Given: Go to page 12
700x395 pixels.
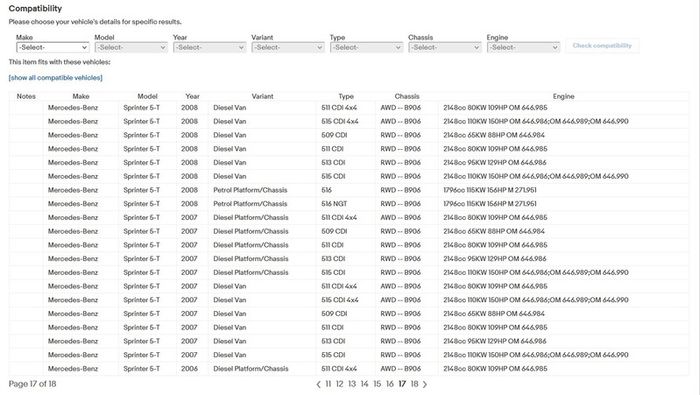Looking at the screenshot, I should pyautogui.click(x=340, y=384).
